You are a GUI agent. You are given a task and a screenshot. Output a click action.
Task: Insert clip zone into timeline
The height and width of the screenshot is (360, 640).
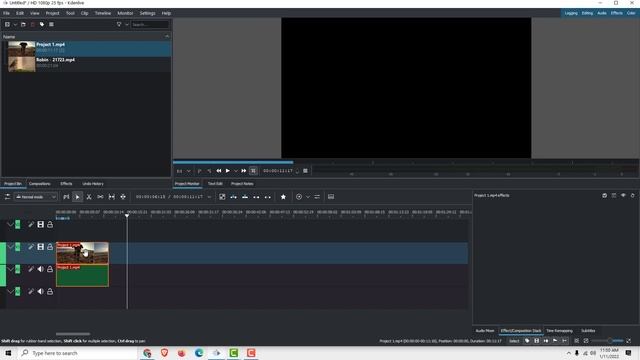click(x=233, y=197)
